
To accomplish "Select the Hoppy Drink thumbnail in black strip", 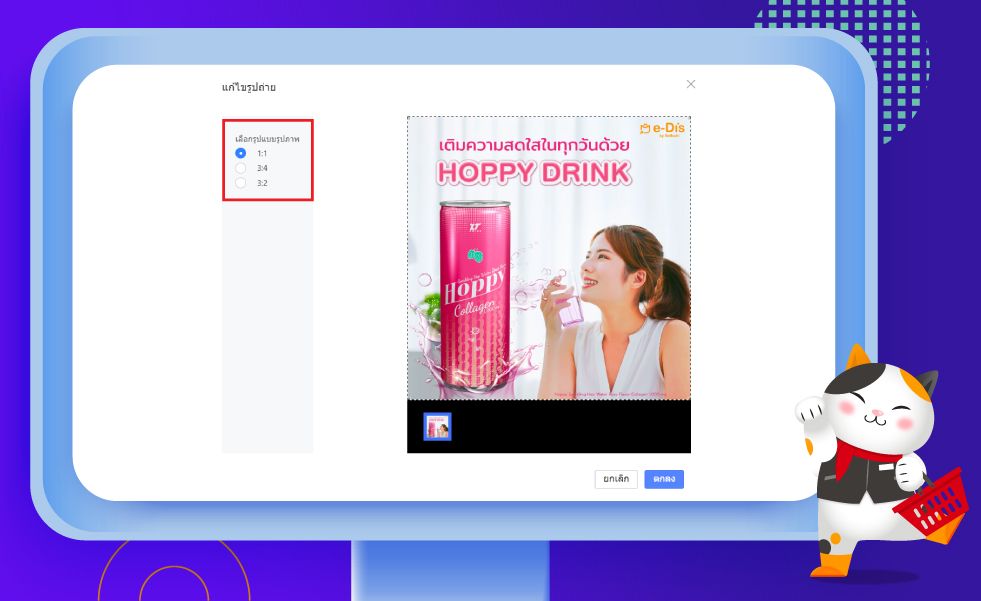I will point(437,427).
